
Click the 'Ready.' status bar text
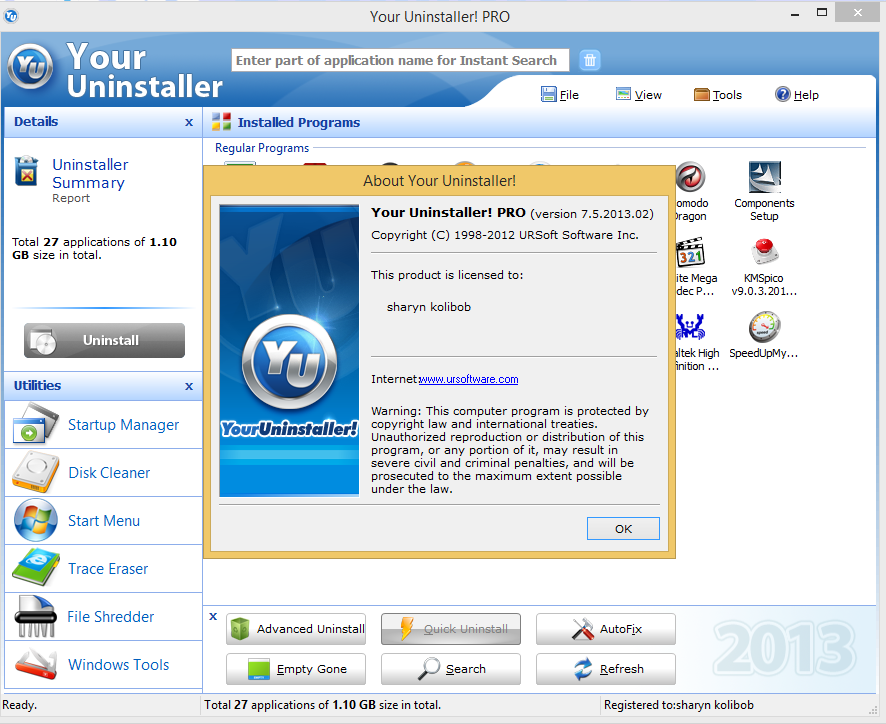coord(19,705)
